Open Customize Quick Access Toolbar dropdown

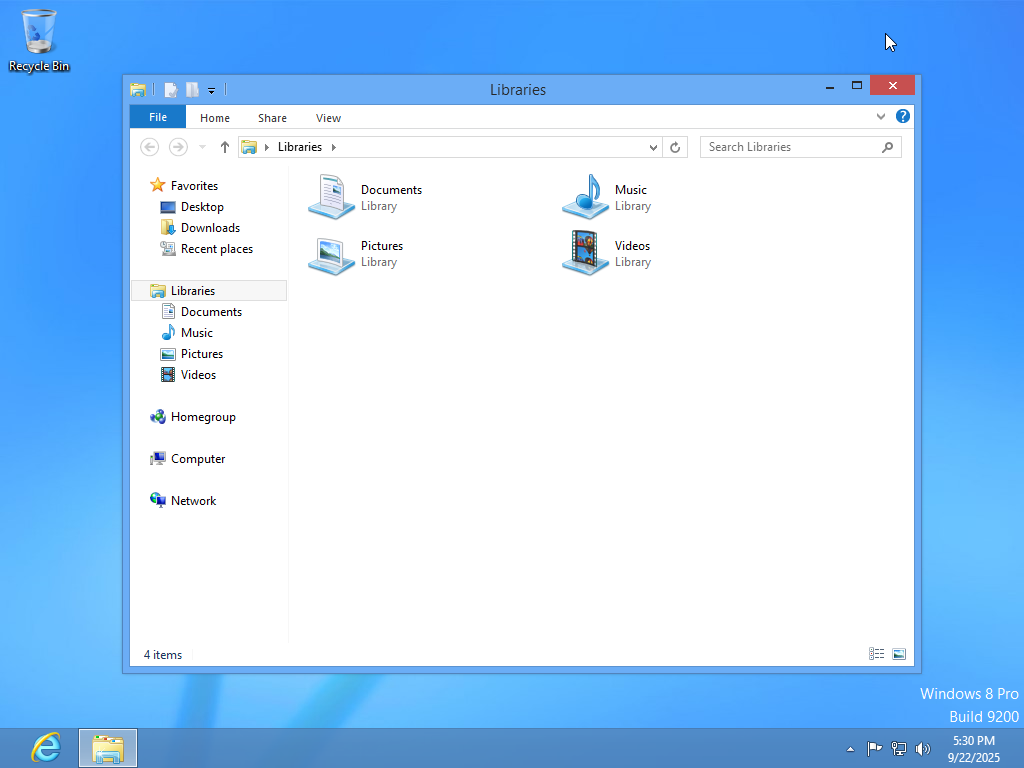tap(211, 90)
